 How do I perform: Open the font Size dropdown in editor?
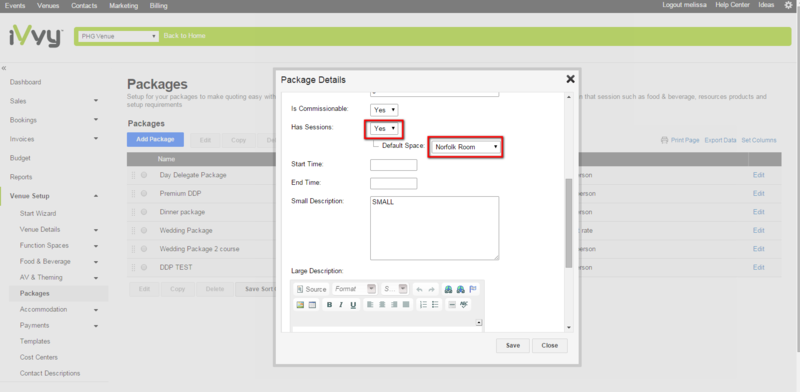[x=395, y=289]
